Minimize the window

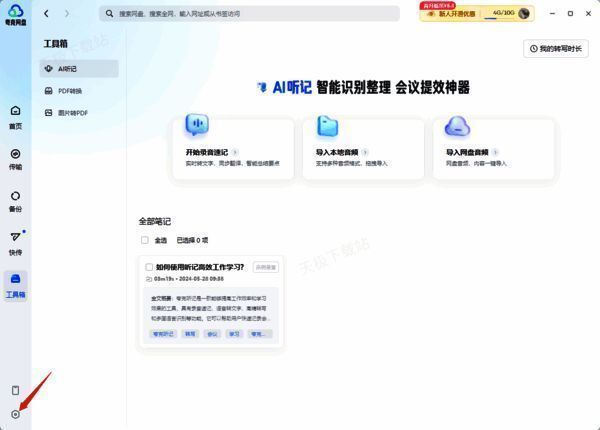[552, 13]
